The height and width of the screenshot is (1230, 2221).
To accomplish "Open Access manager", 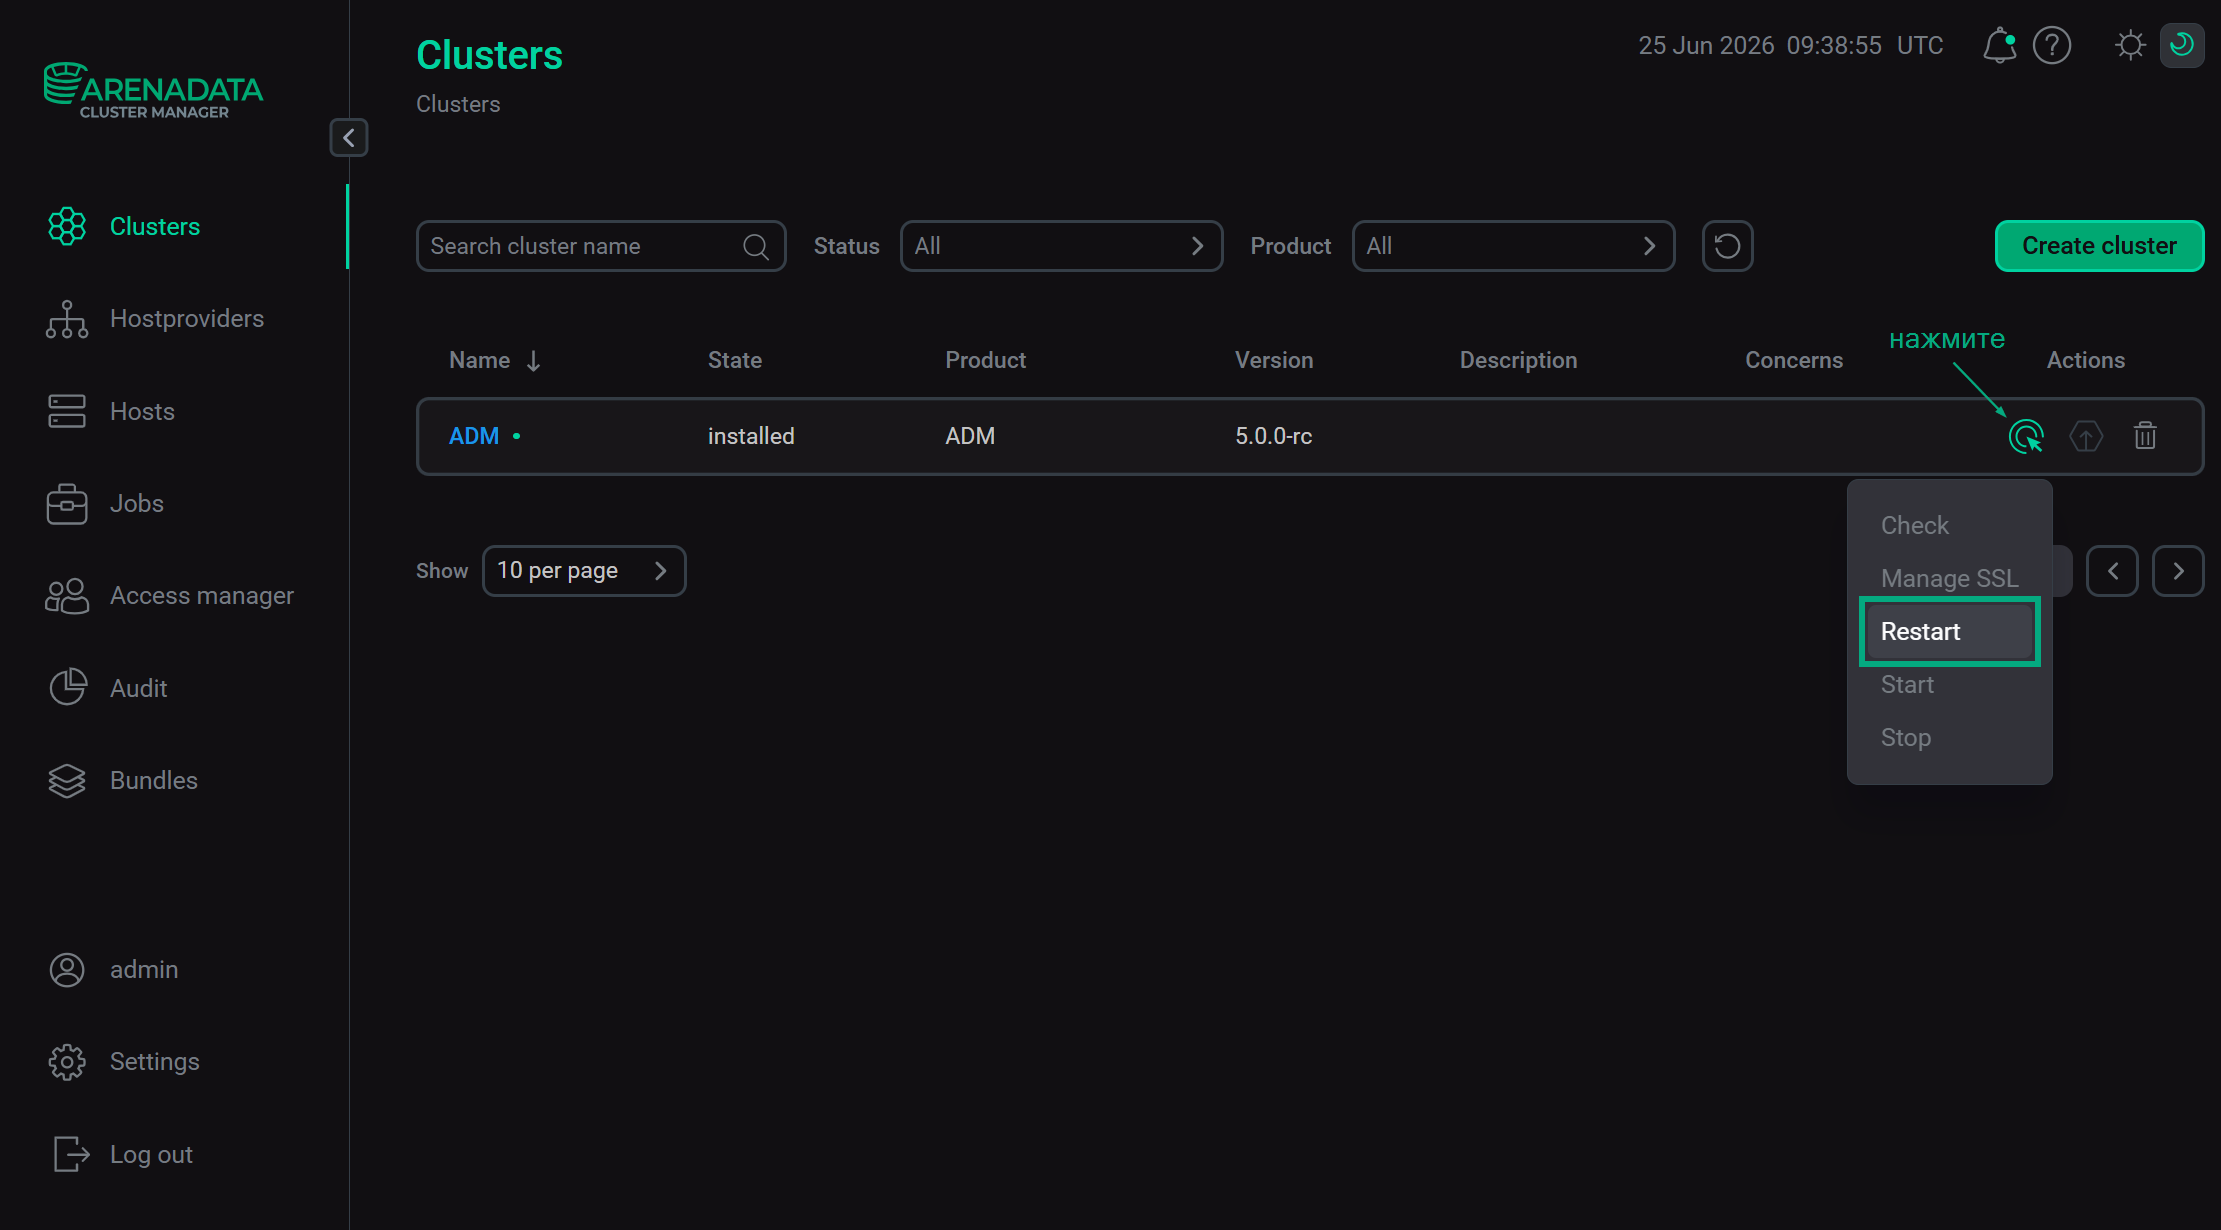I will coord(202,596).
